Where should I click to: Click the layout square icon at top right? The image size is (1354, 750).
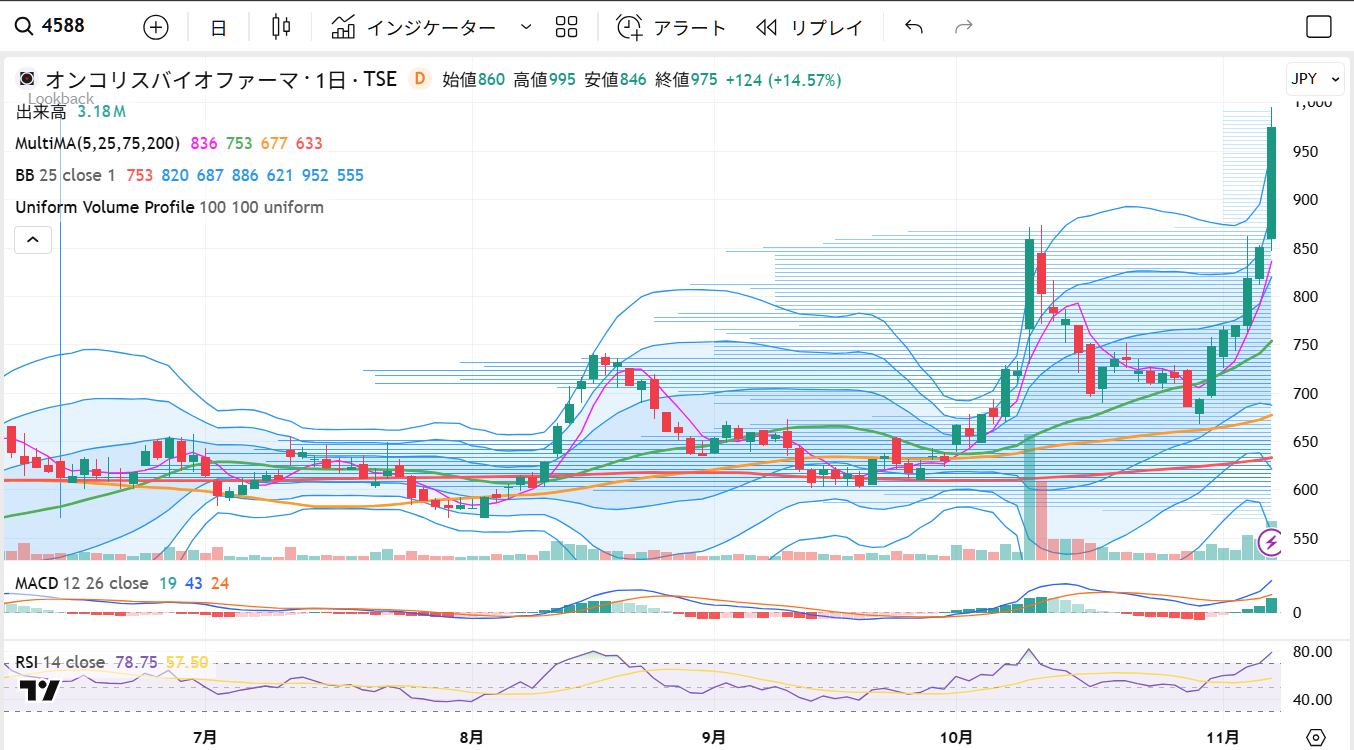point(1319,27)
